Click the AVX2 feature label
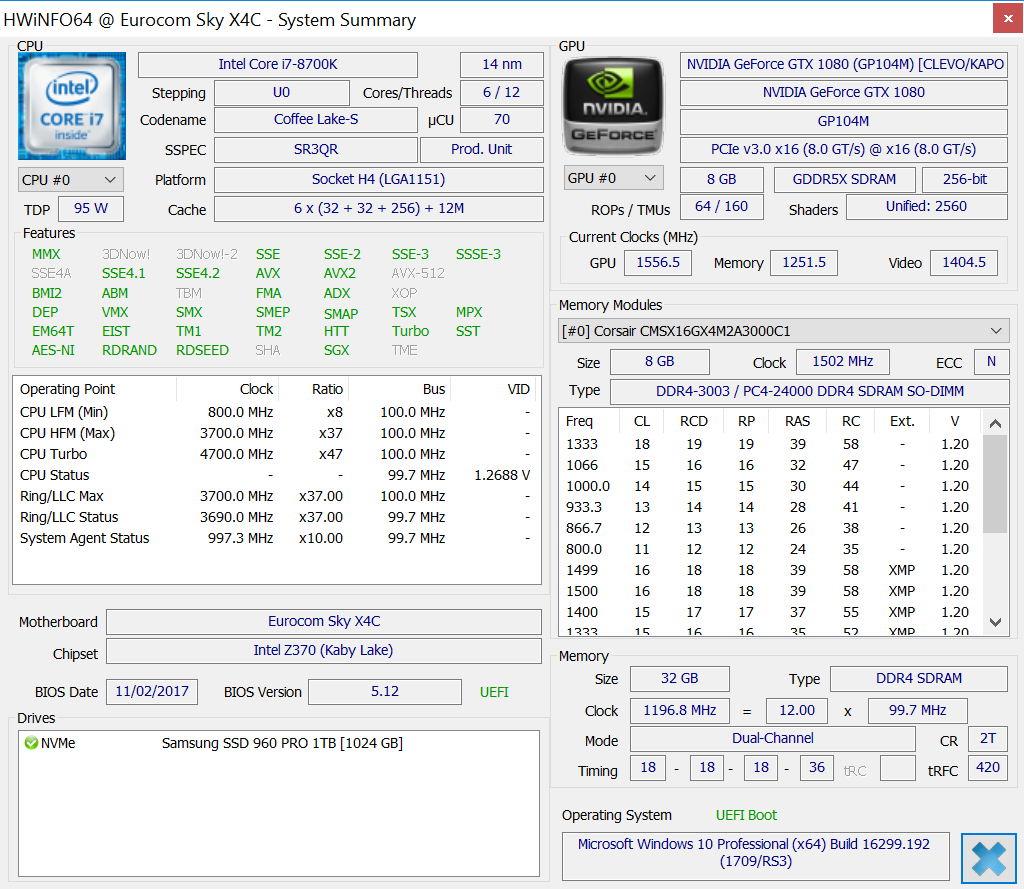 click(340, 273)
